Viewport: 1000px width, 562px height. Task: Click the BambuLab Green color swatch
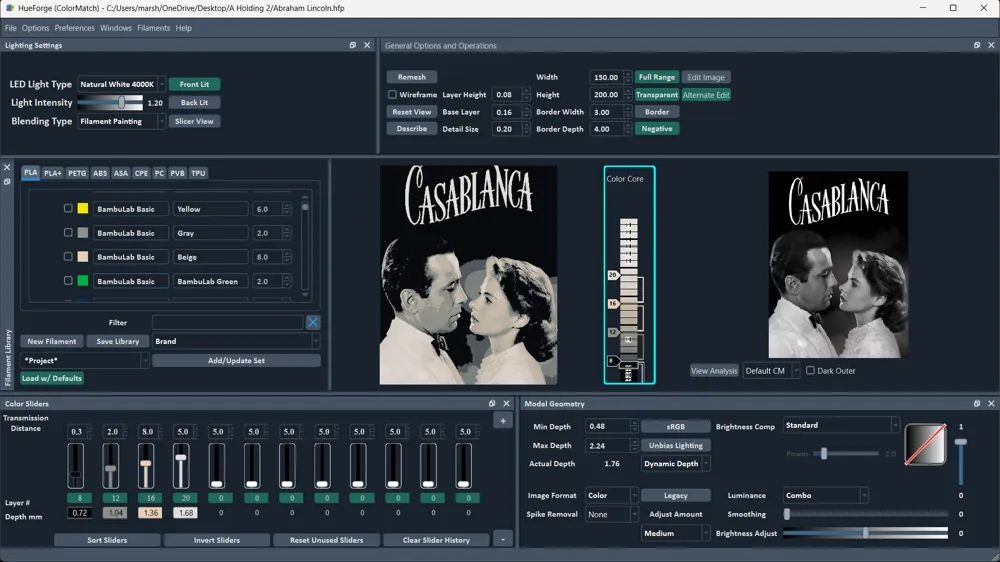pyautogui.click(x=83, y=281)
